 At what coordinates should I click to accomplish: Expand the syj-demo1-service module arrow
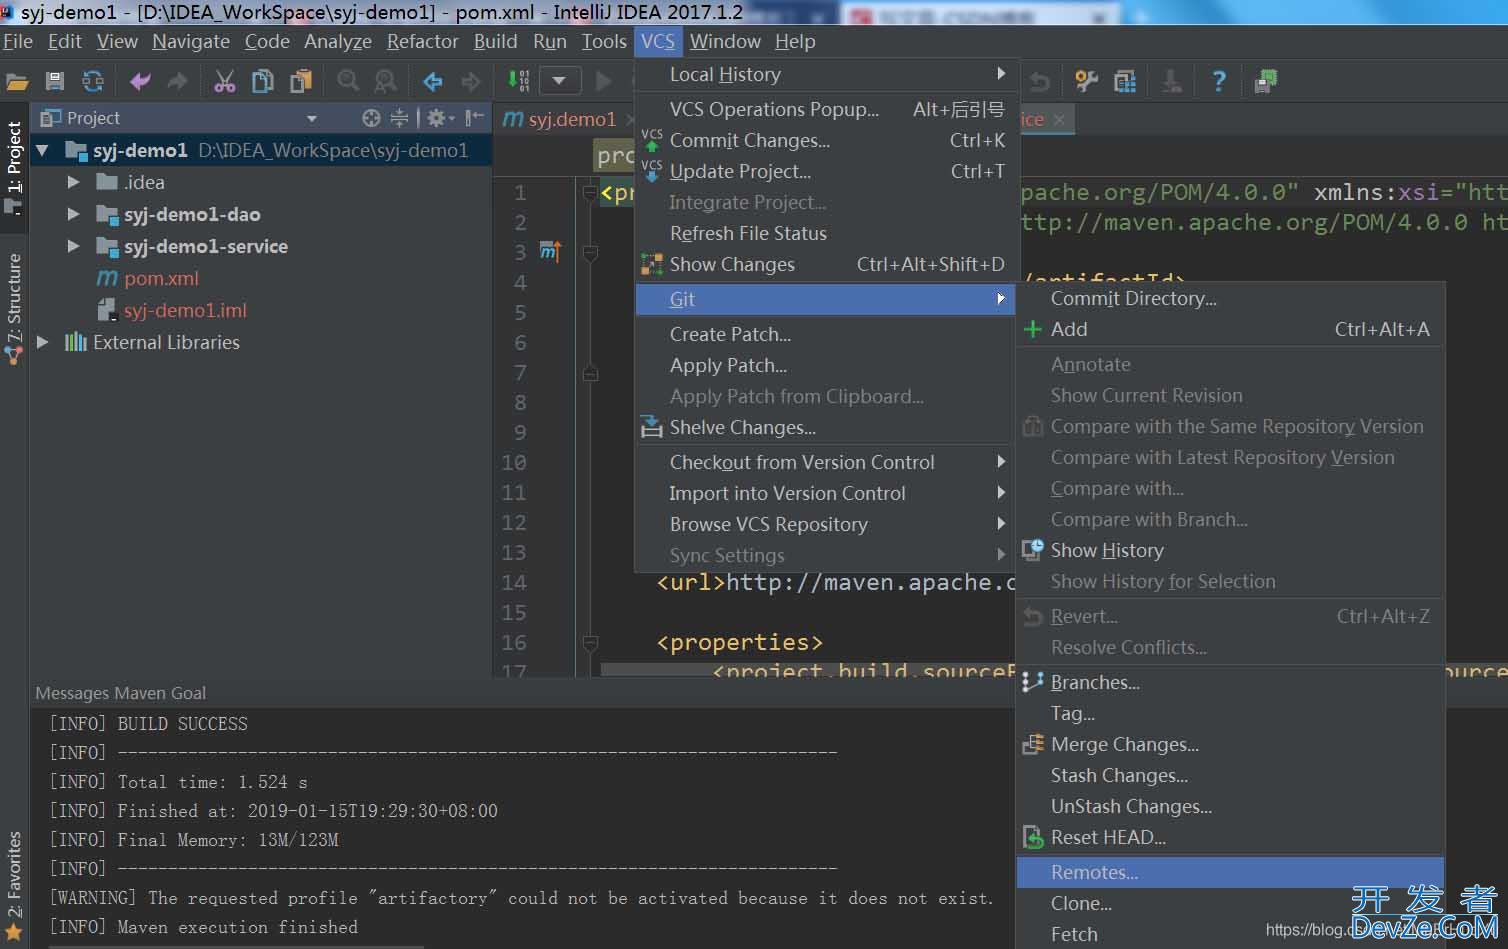click(73, 246)
